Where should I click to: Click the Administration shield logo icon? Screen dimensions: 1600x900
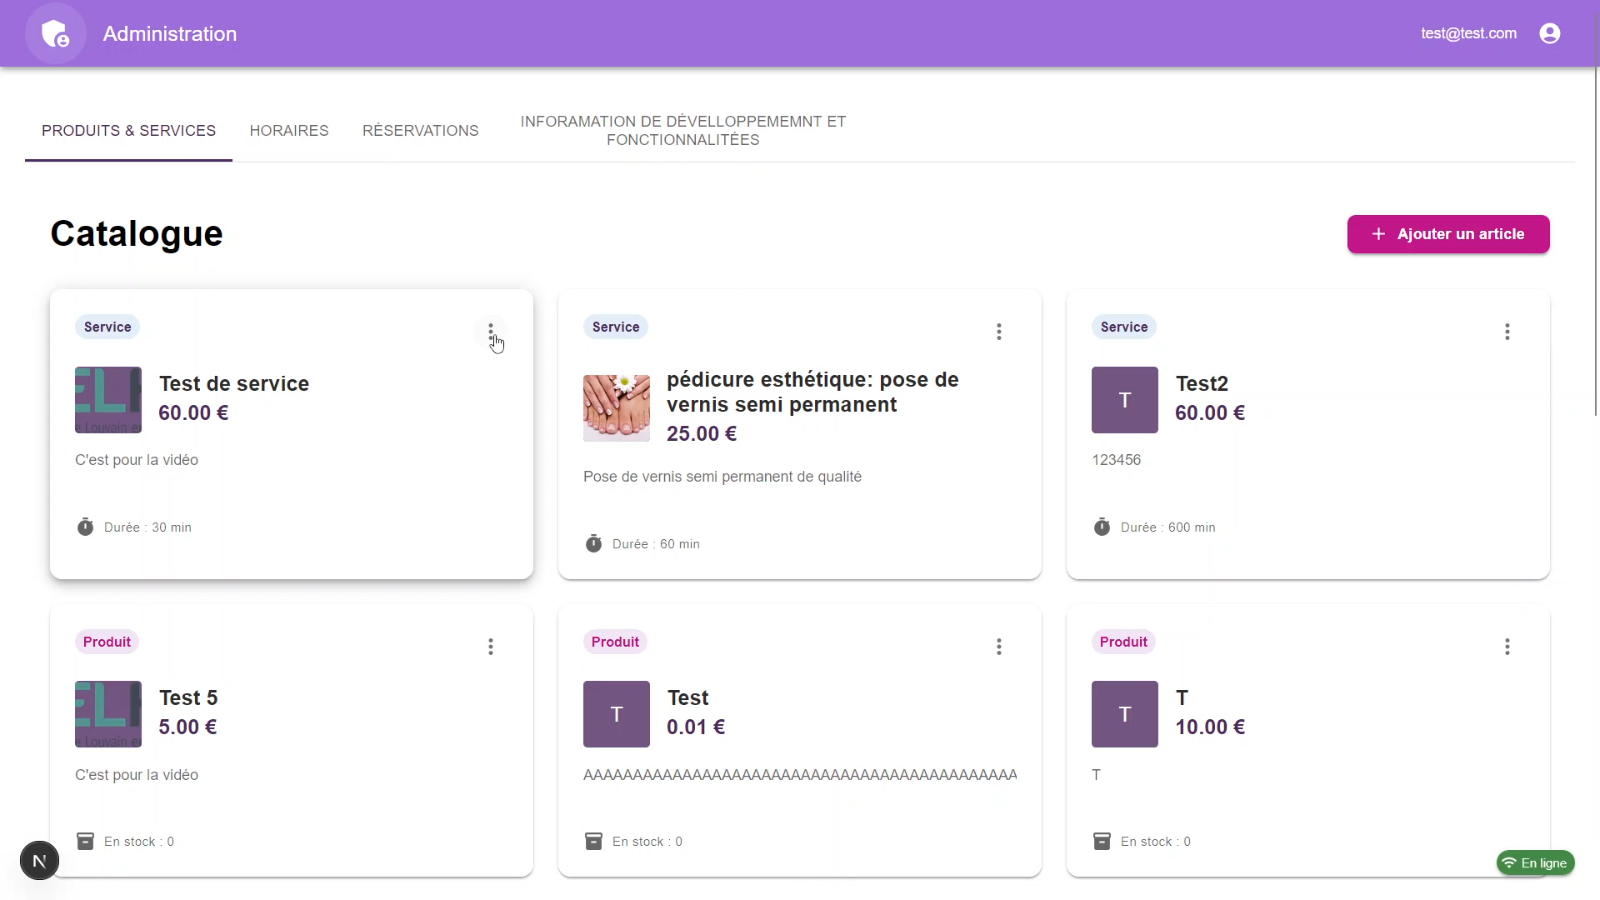[55, 34]
